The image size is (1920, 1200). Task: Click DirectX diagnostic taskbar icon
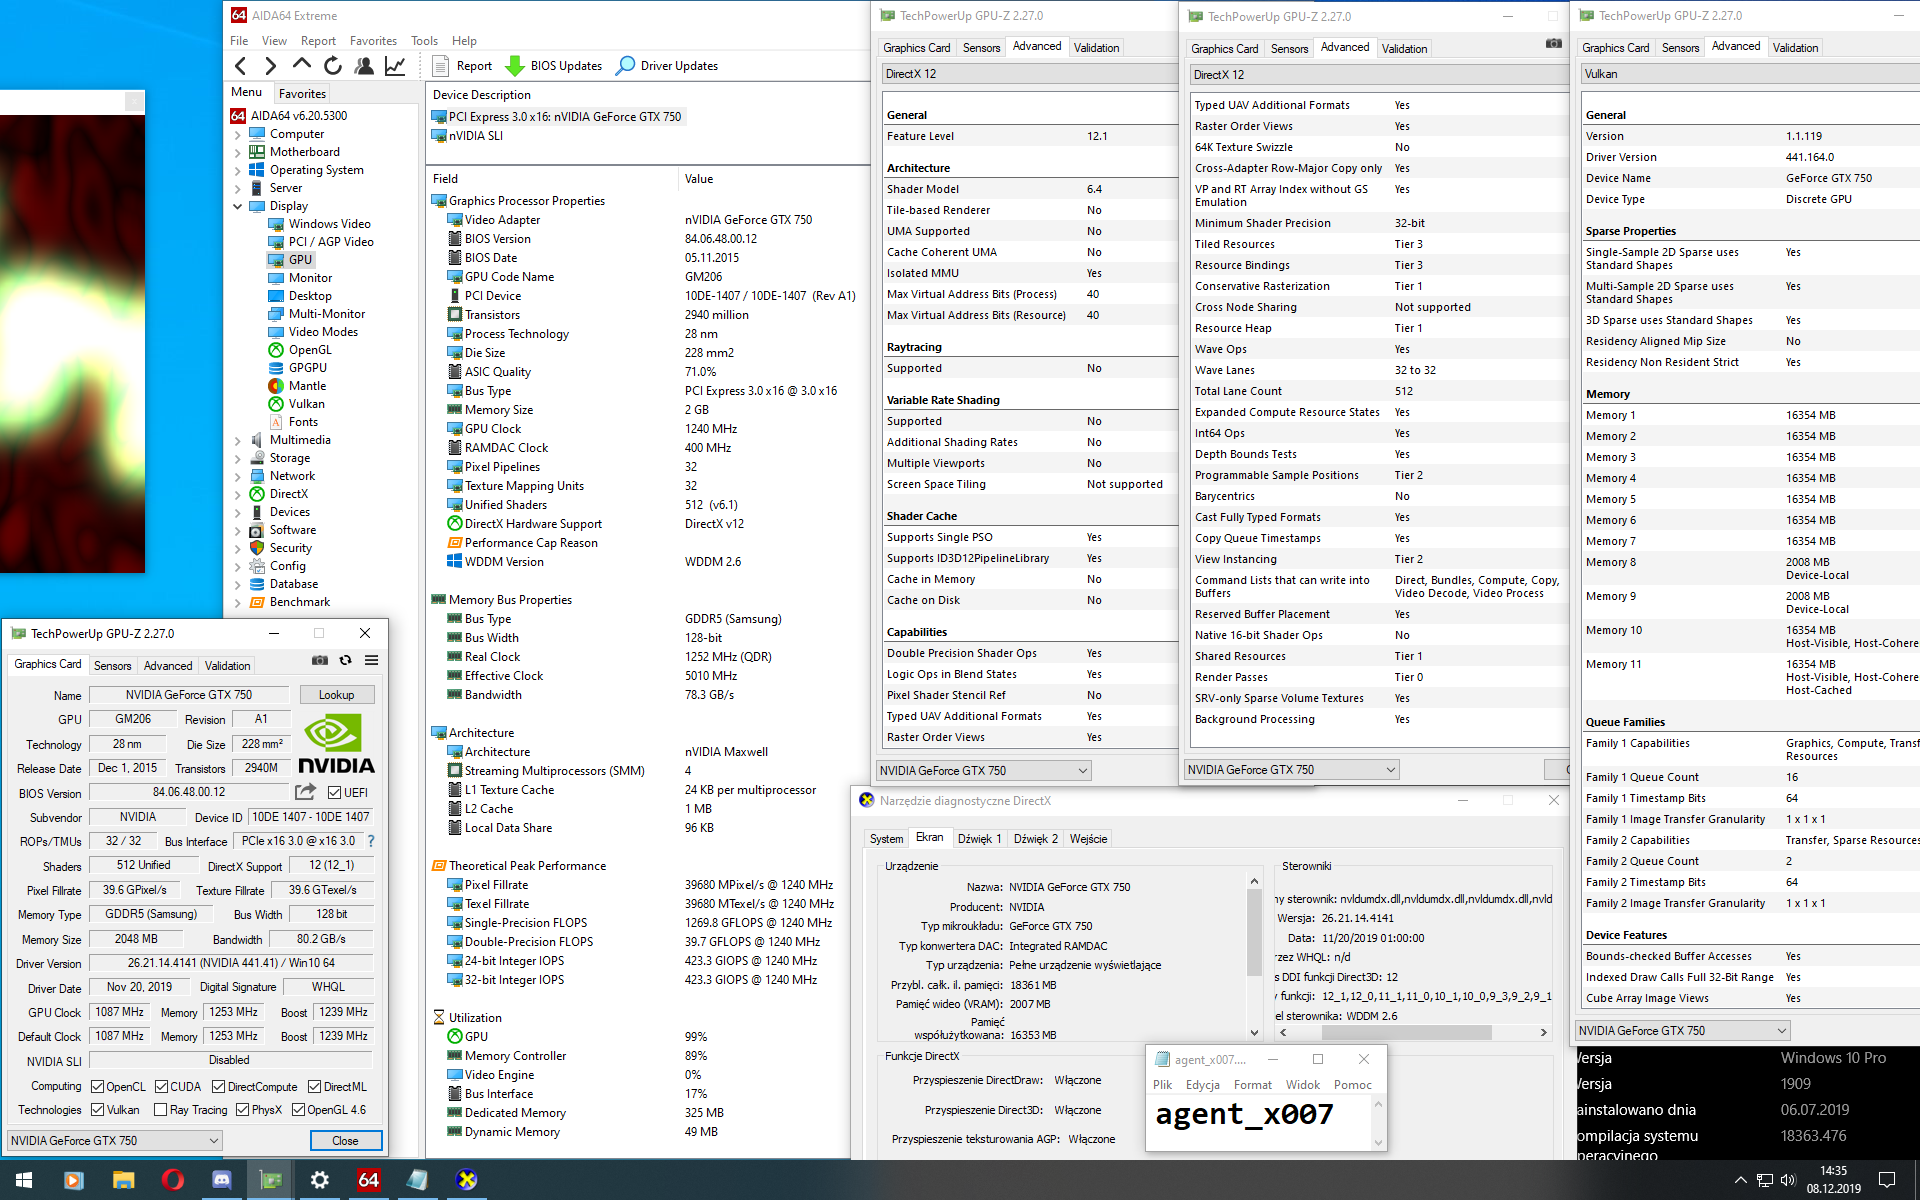(466, 1180)
